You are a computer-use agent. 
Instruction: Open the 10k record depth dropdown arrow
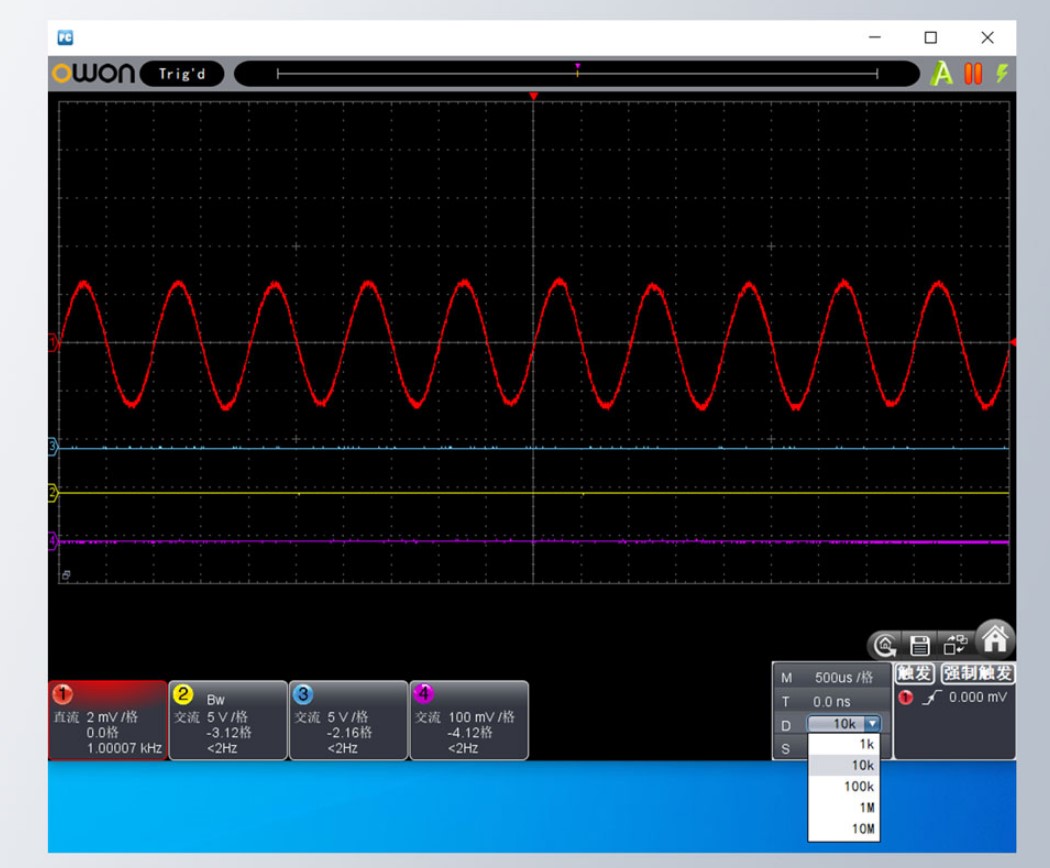(x=872, y=724)
